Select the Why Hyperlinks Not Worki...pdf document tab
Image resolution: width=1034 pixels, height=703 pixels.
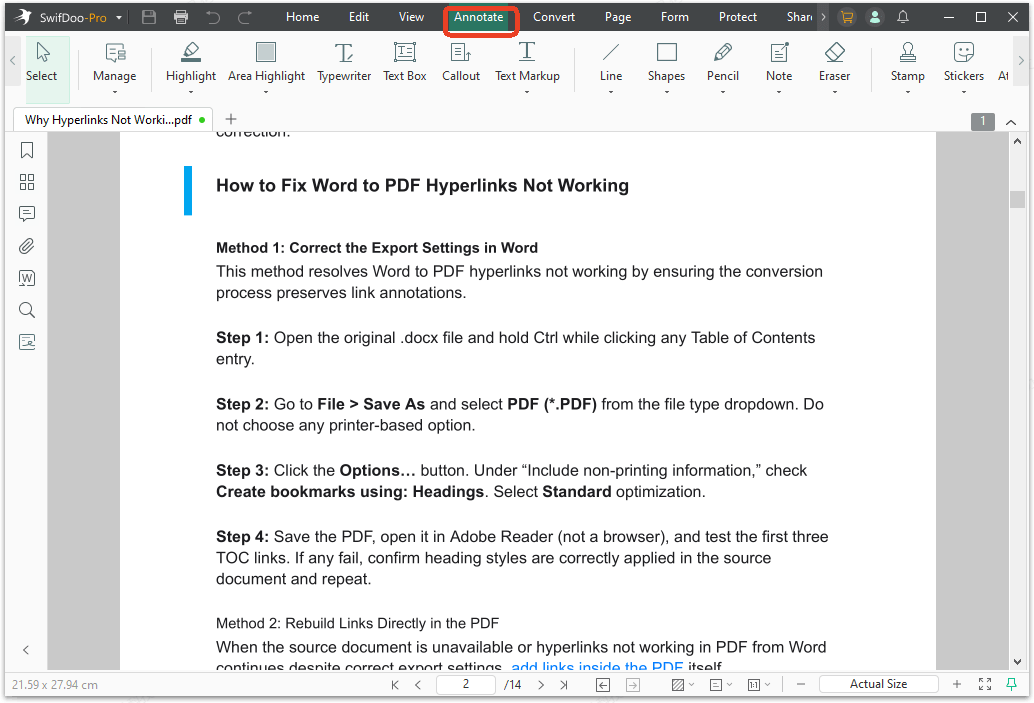pos(113,120)
